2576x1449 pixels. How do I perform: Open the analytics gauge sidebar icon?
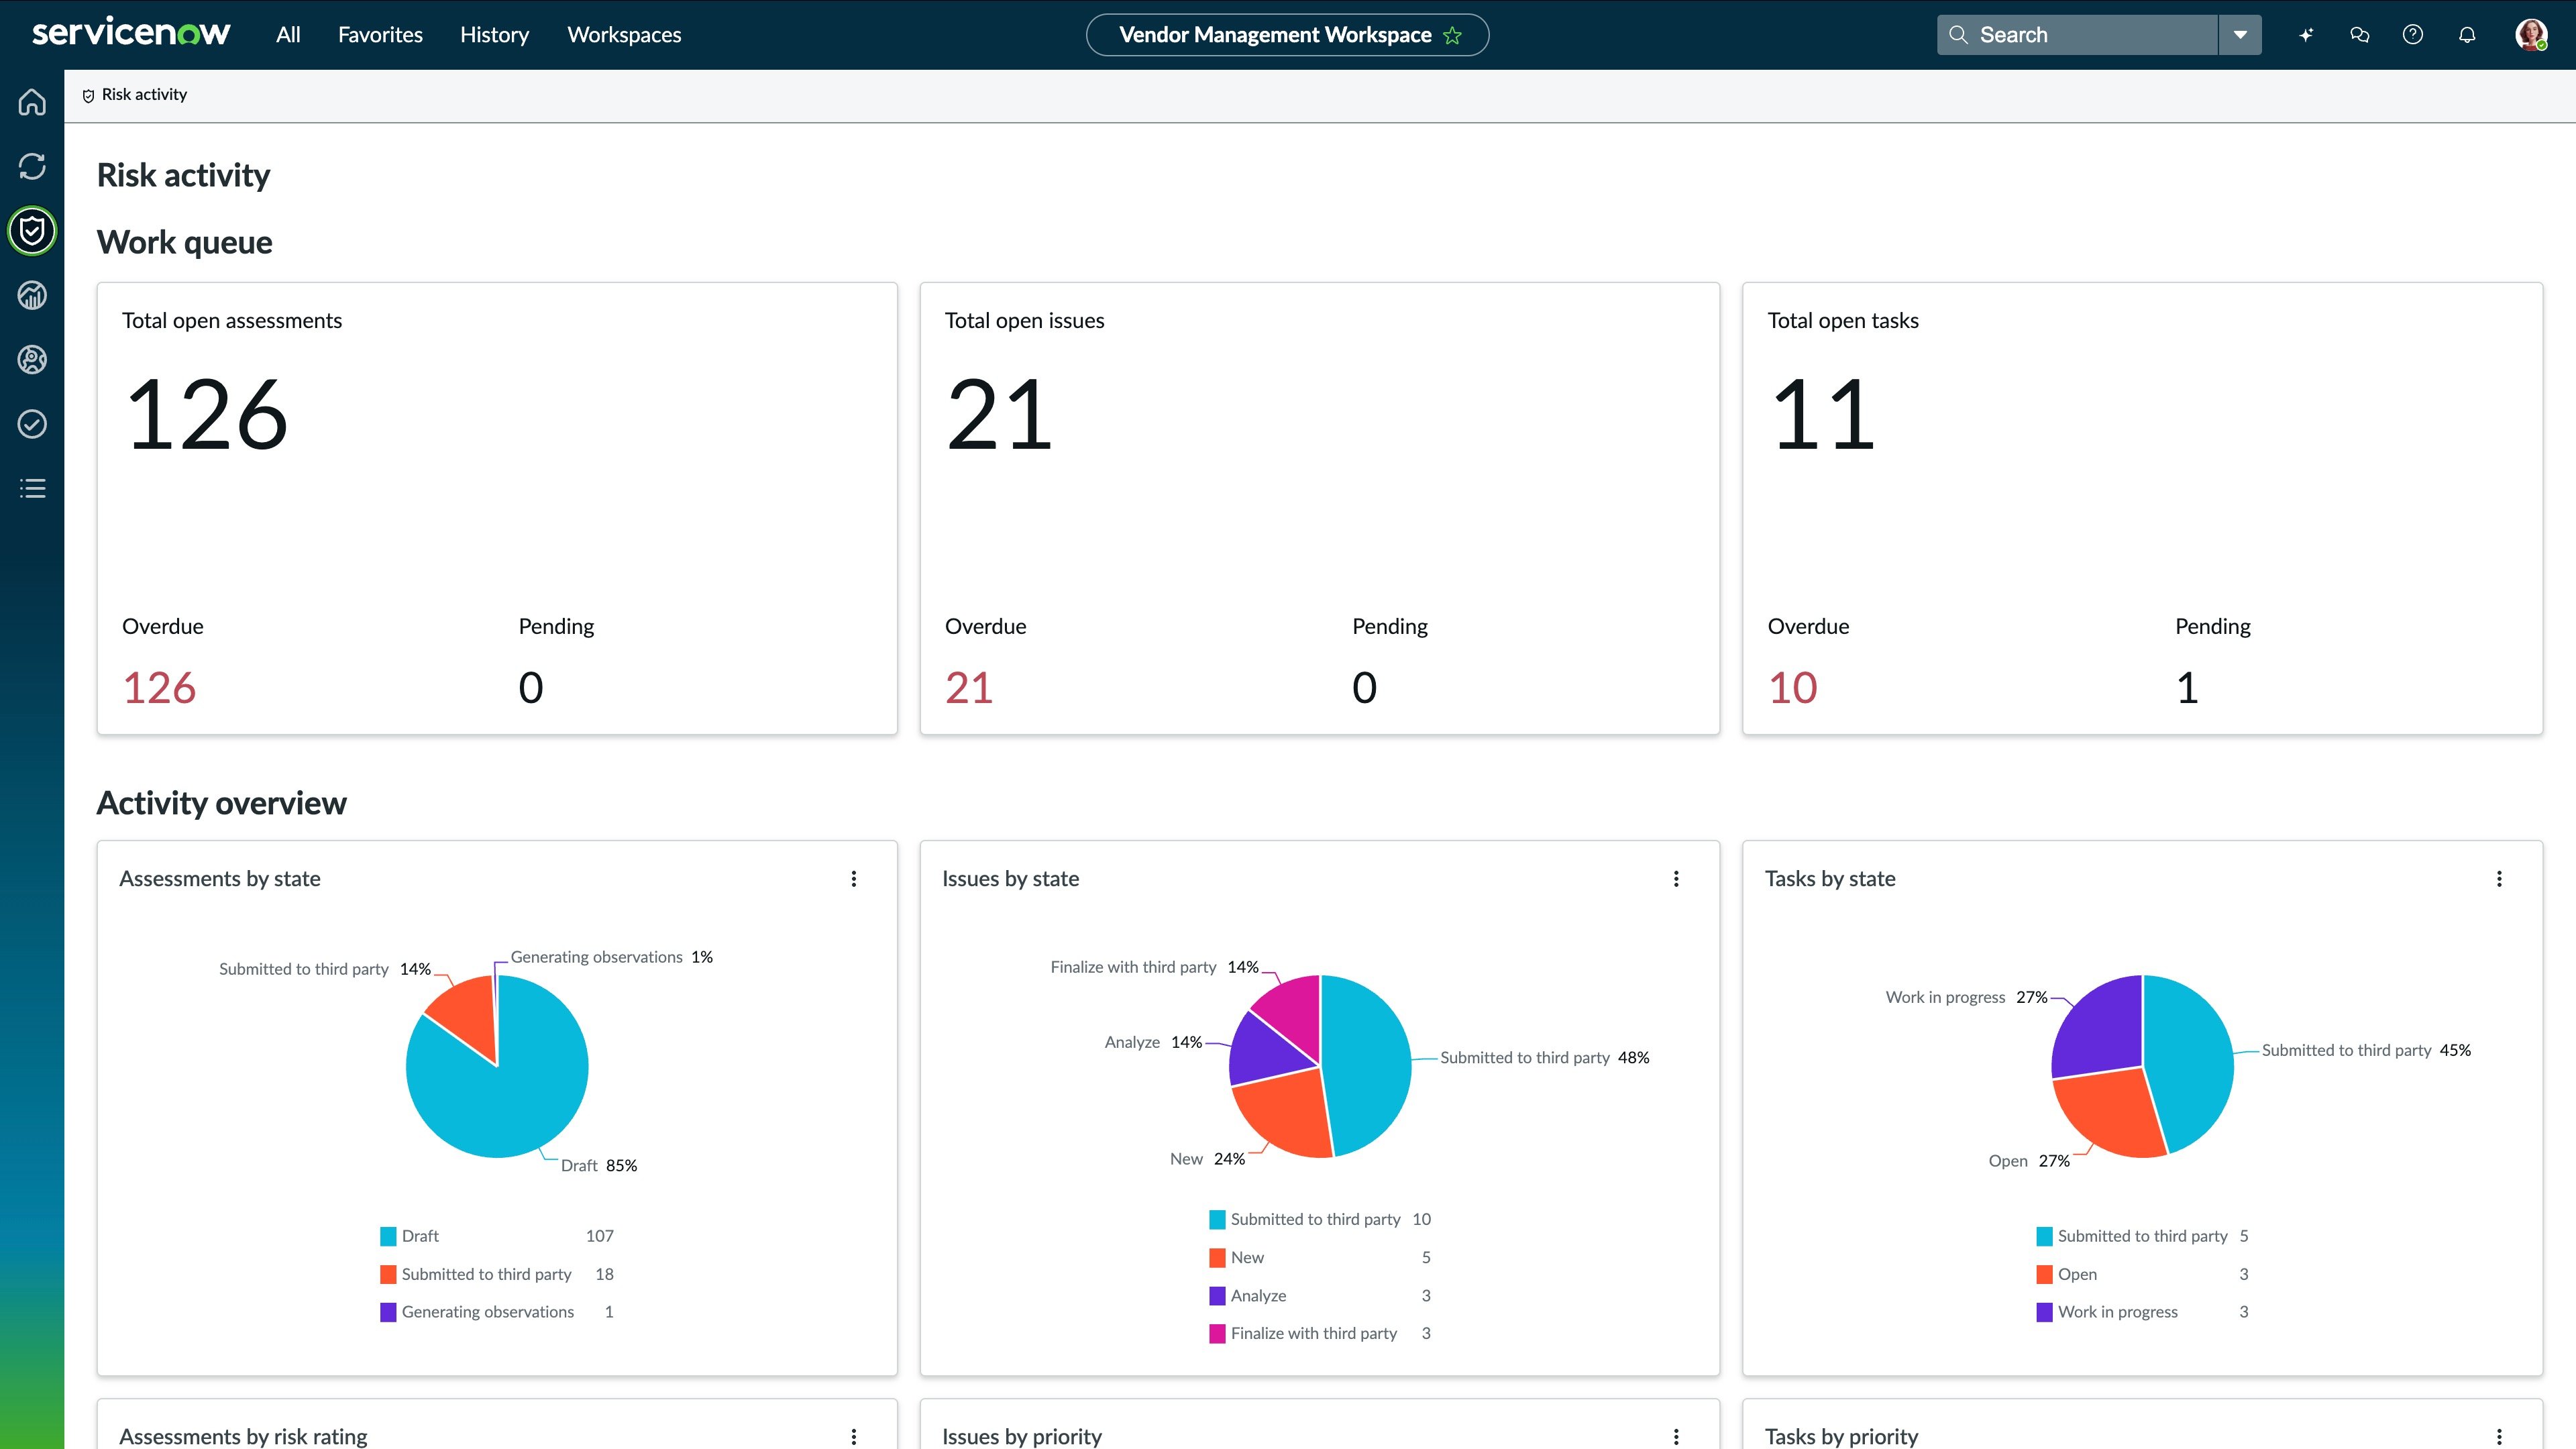pos(32,295)
